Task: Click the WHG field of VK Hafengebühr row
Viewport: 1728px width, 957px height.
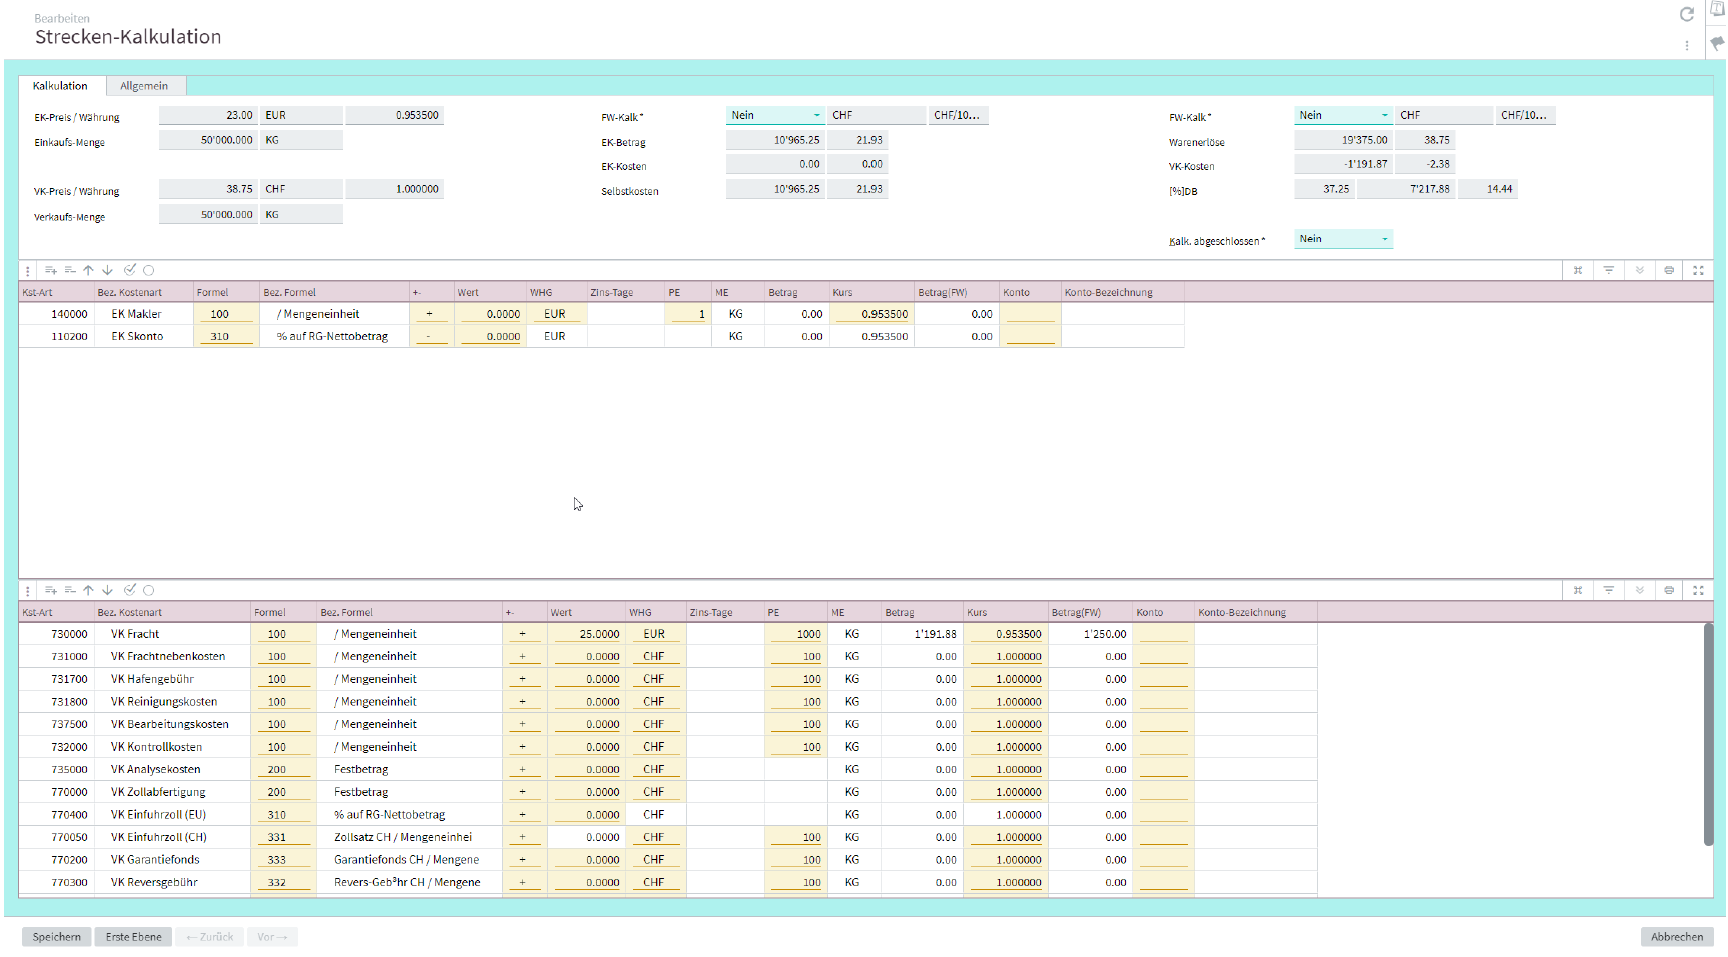Action: (x=655, y=679)
